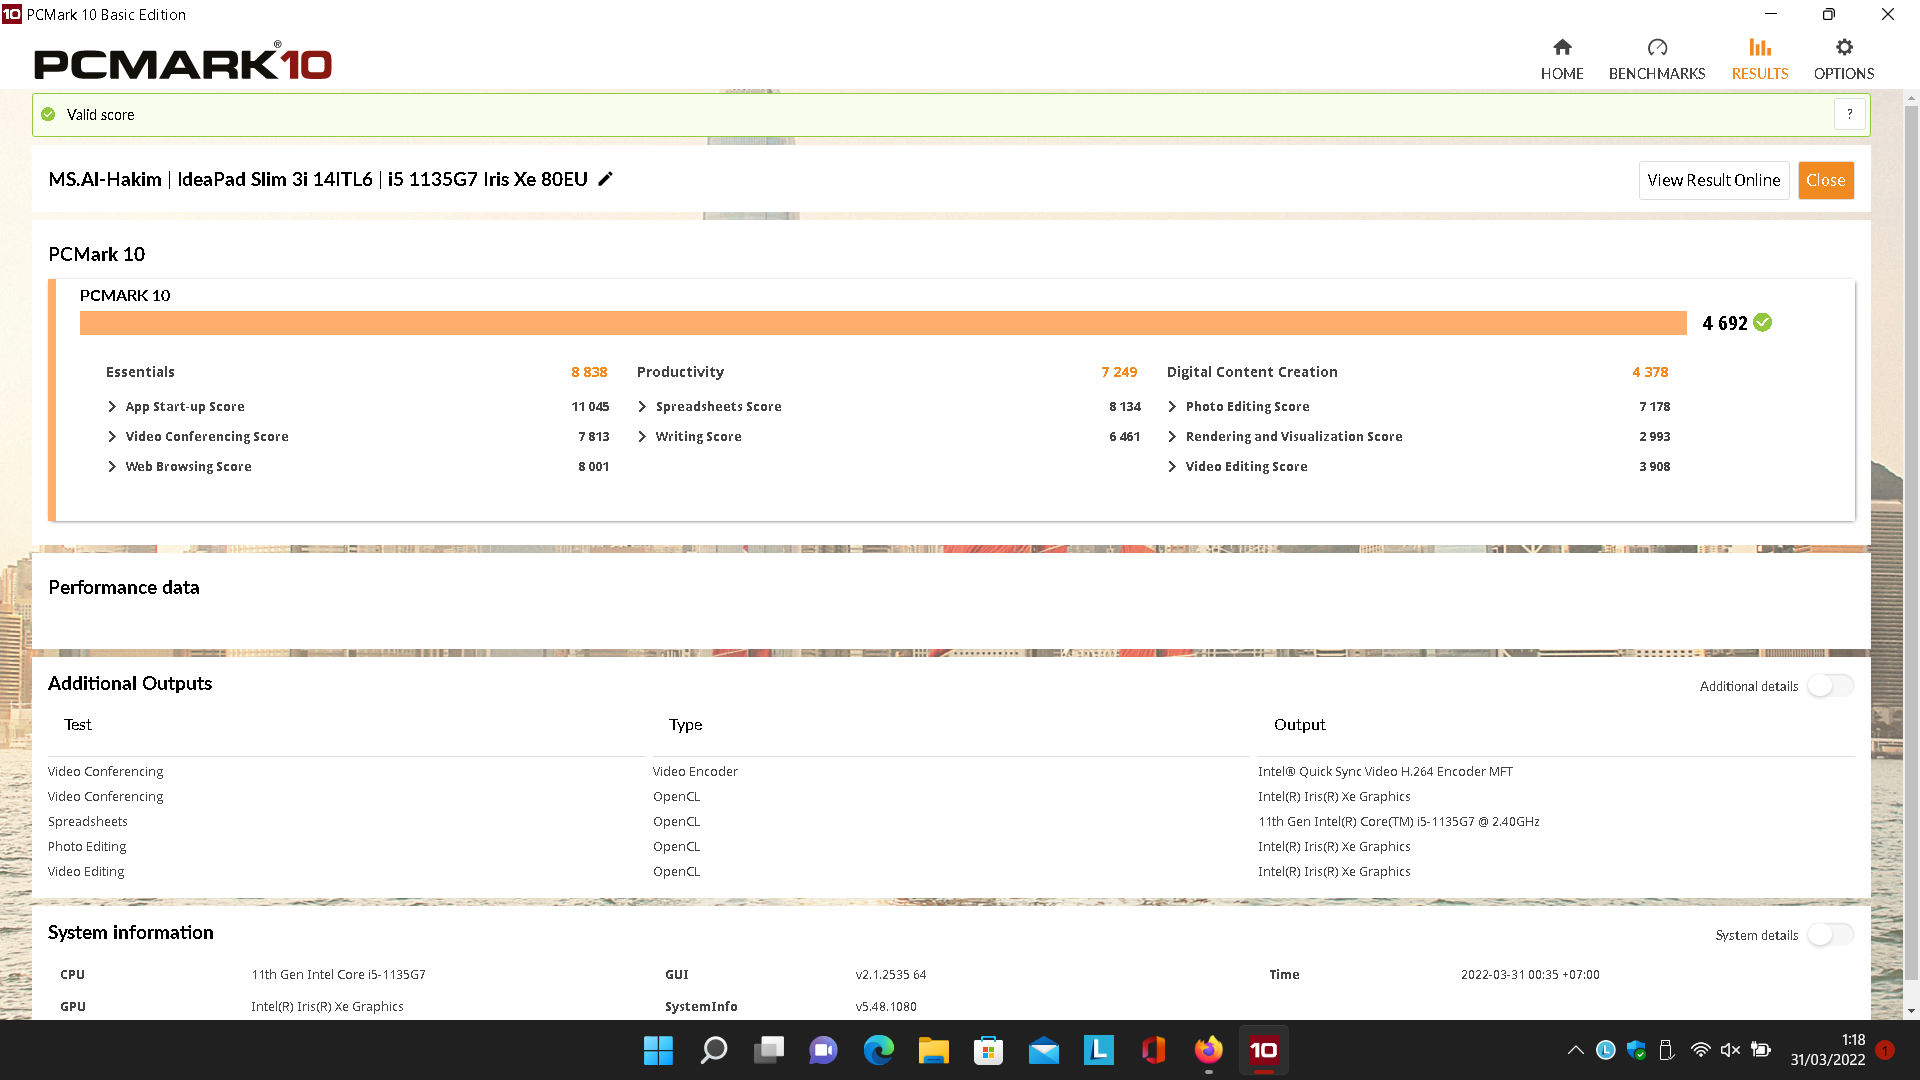
Task: Click the PCMARK 10 logo
Action: pyautogui.click(x=183, y=62)
